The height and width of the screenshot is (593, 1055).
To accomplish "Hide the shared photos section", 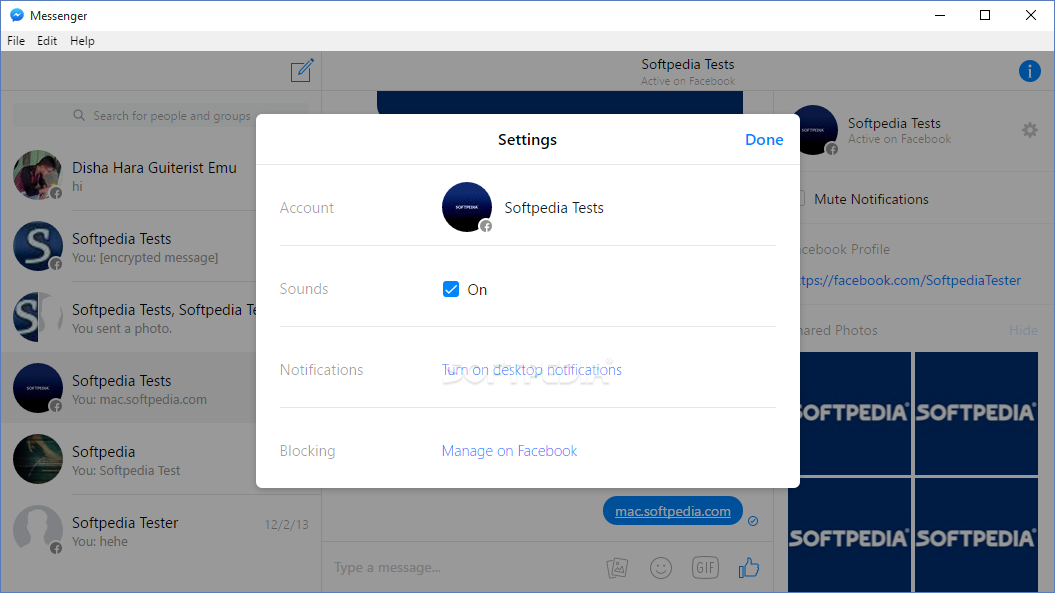I will (1023, 330).
